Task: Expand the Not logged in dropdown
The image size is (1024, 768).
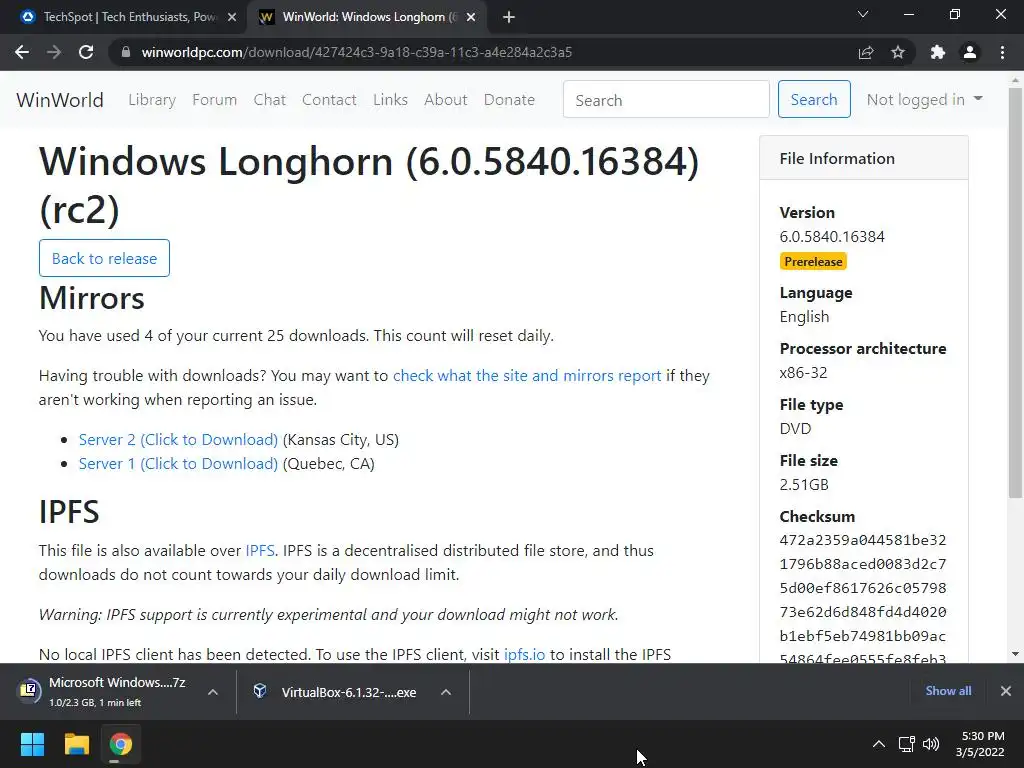Action: pyautogui.click(x=924, y=99)
